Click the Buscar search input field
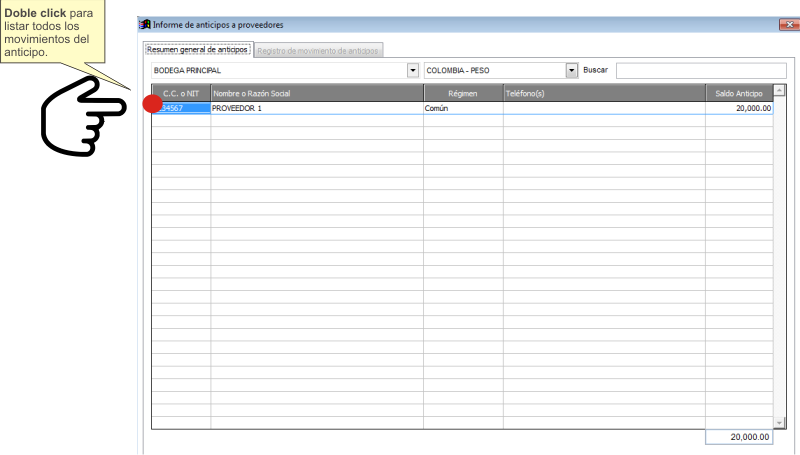Screen dimensions: 800x455 coord(701,70)
